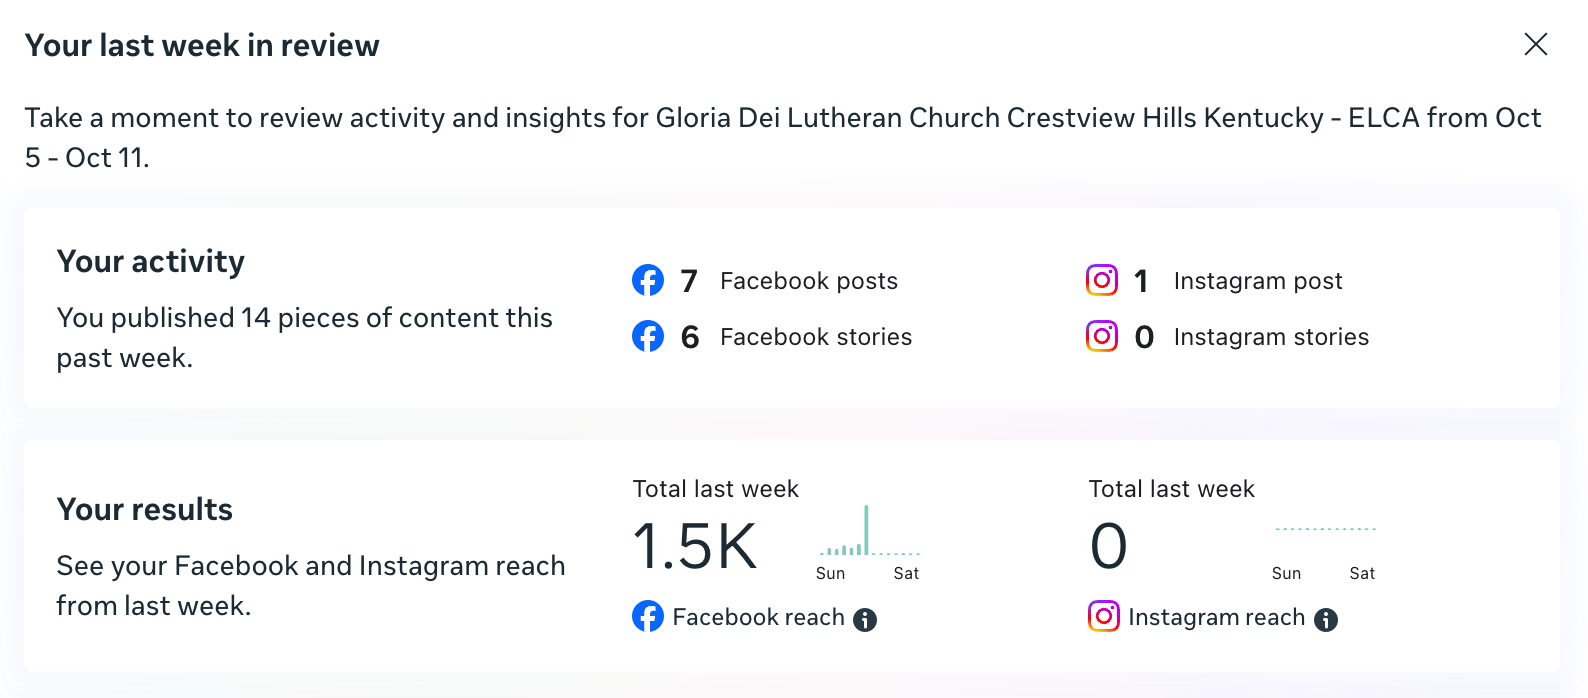Click the Facebook reach bar chart
This screenshot has width=1588, height=698.
[868, 532]
